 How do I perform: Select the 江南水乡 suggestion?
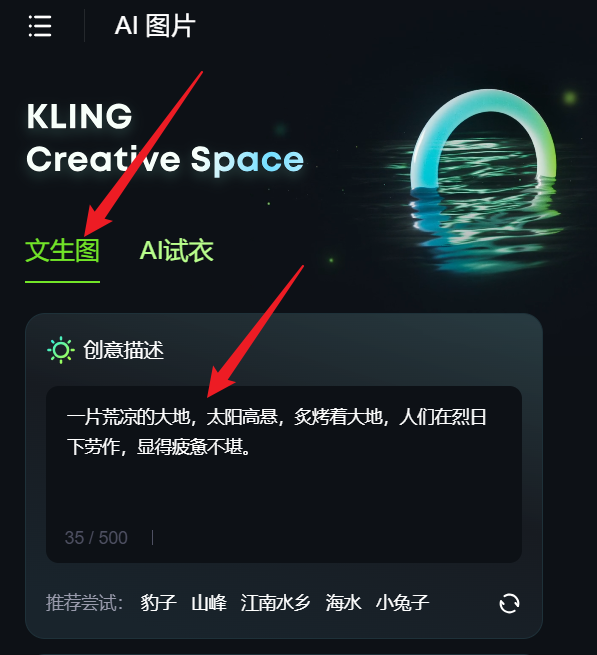pyautogui.click(x=276, y=603)
